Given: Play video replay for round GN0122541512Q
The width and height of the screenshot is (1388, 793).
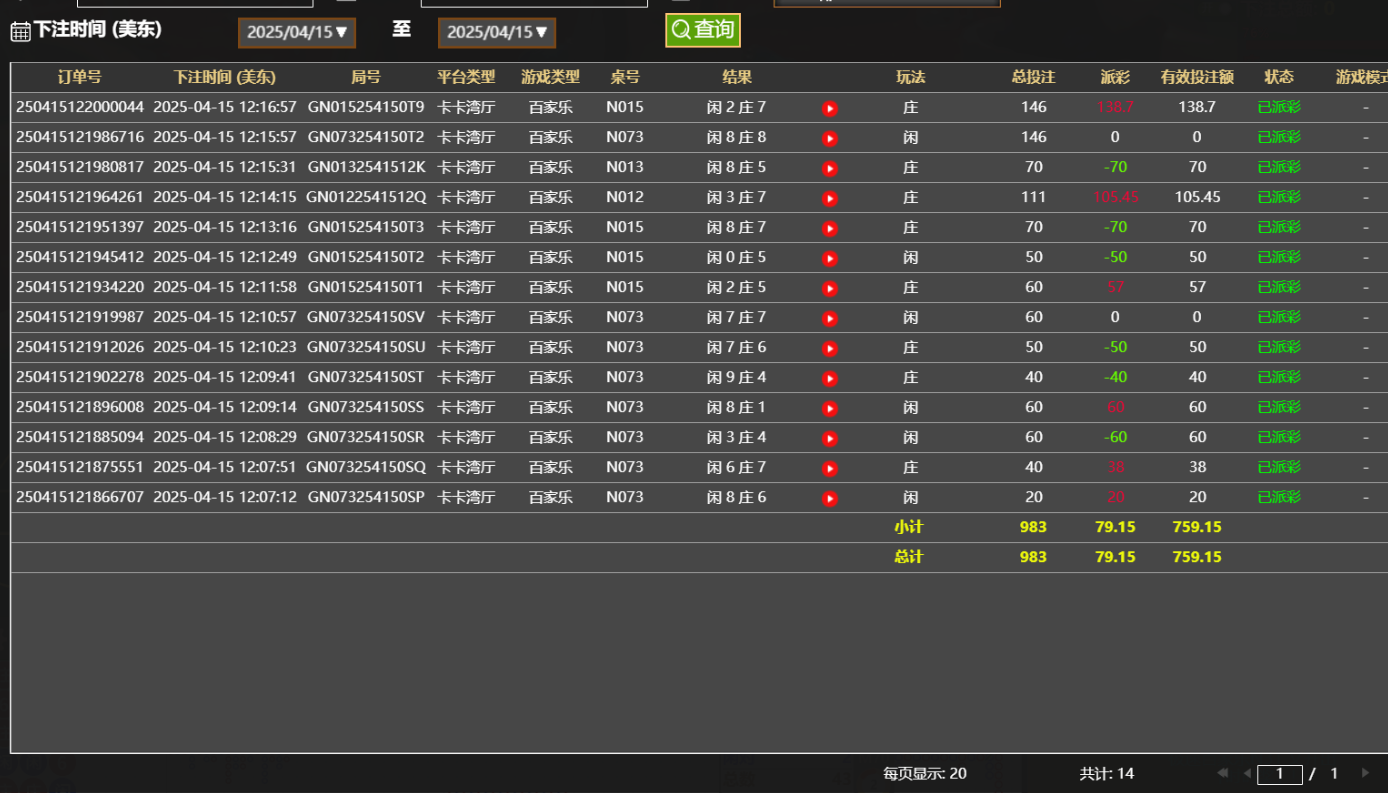Looking at the screenshot, I should pyautogui.click(x=829, y=198).
